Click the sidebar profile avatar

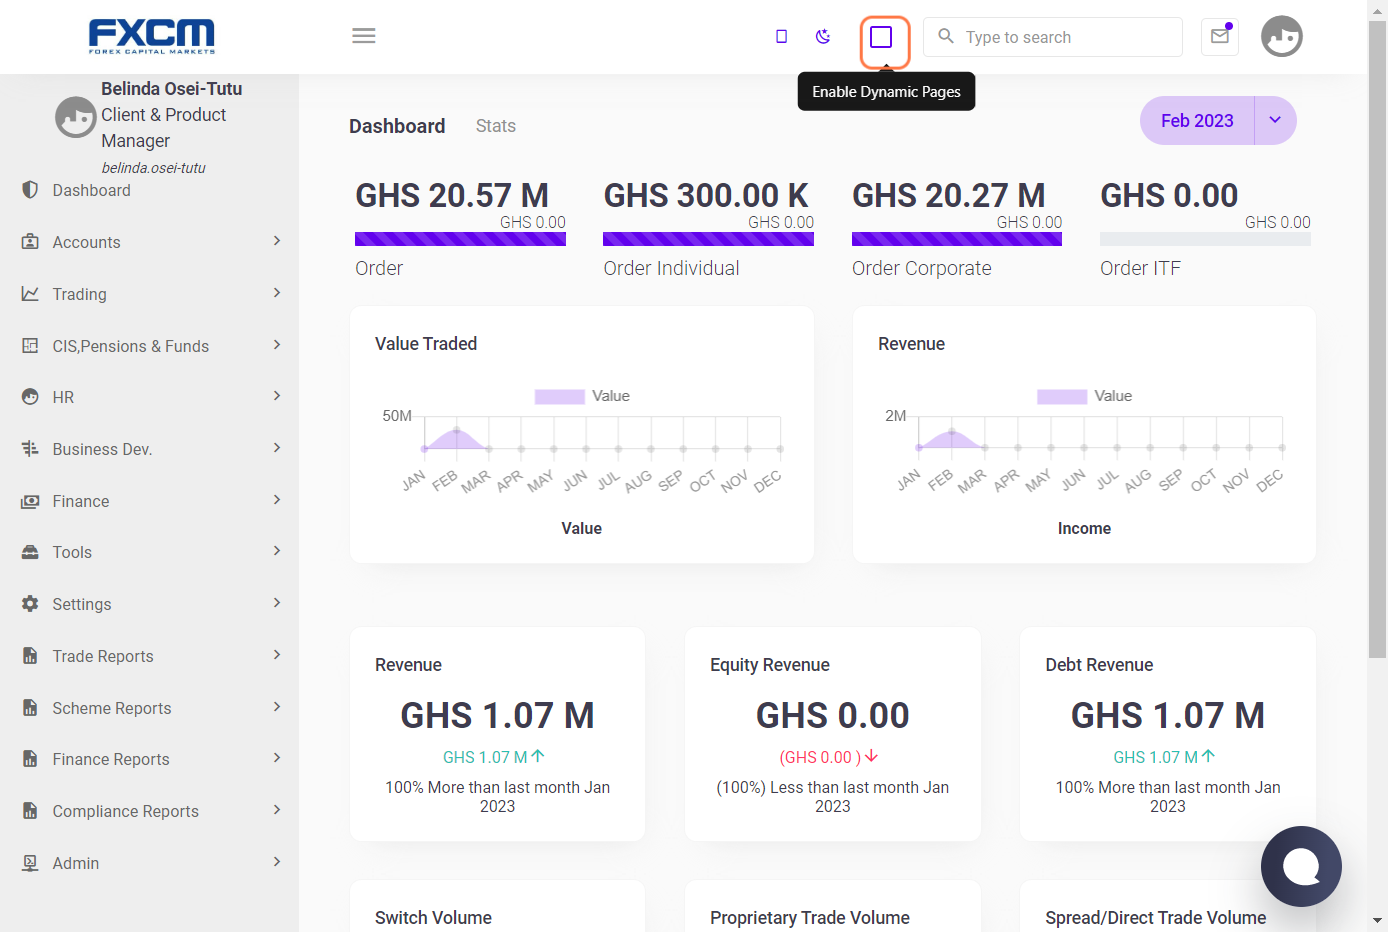(x=76, y=117)
